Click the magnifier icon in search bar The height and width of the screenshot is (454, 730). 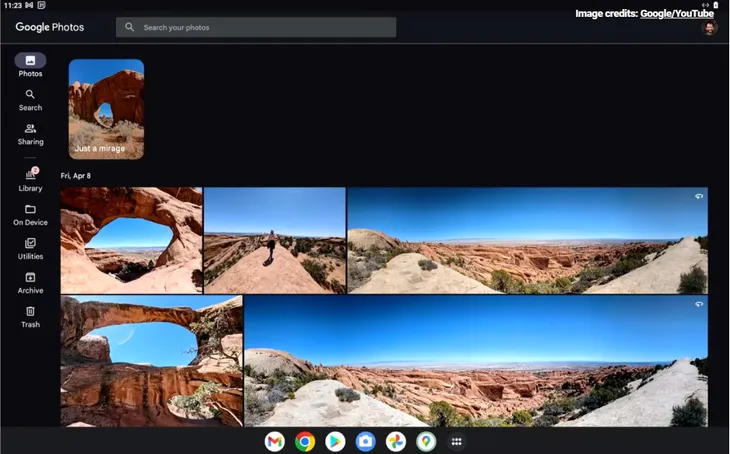coord(129,27)
